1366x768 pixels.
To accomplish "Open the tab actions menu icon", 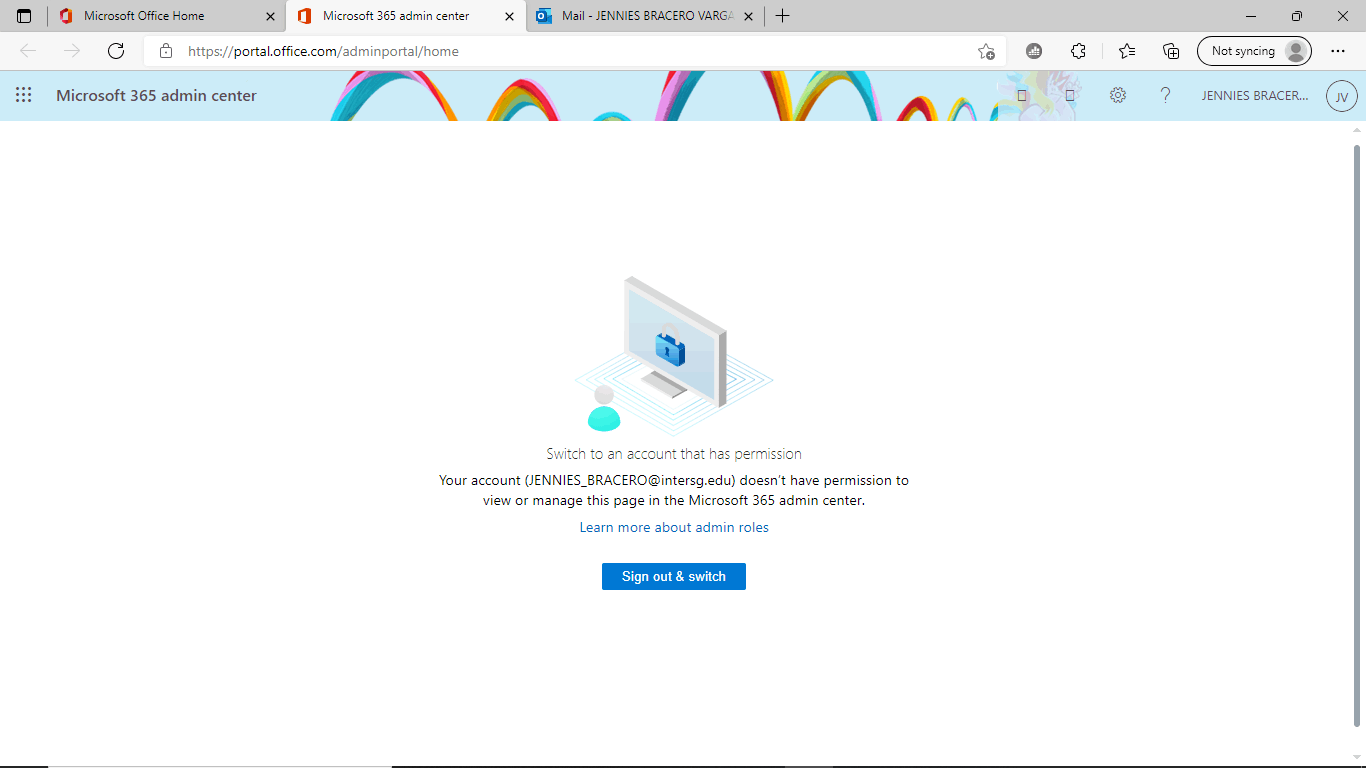I will [24, 16].
